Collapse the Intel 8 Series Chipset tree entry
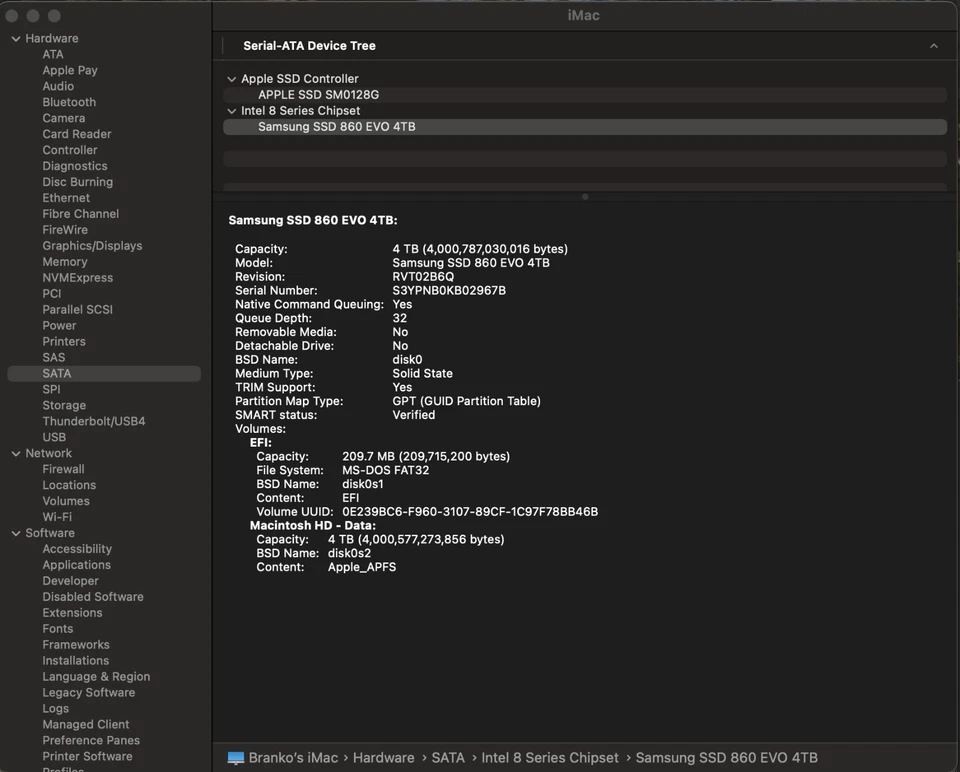This screenshot has height=772, width=960. coord(231,110)
